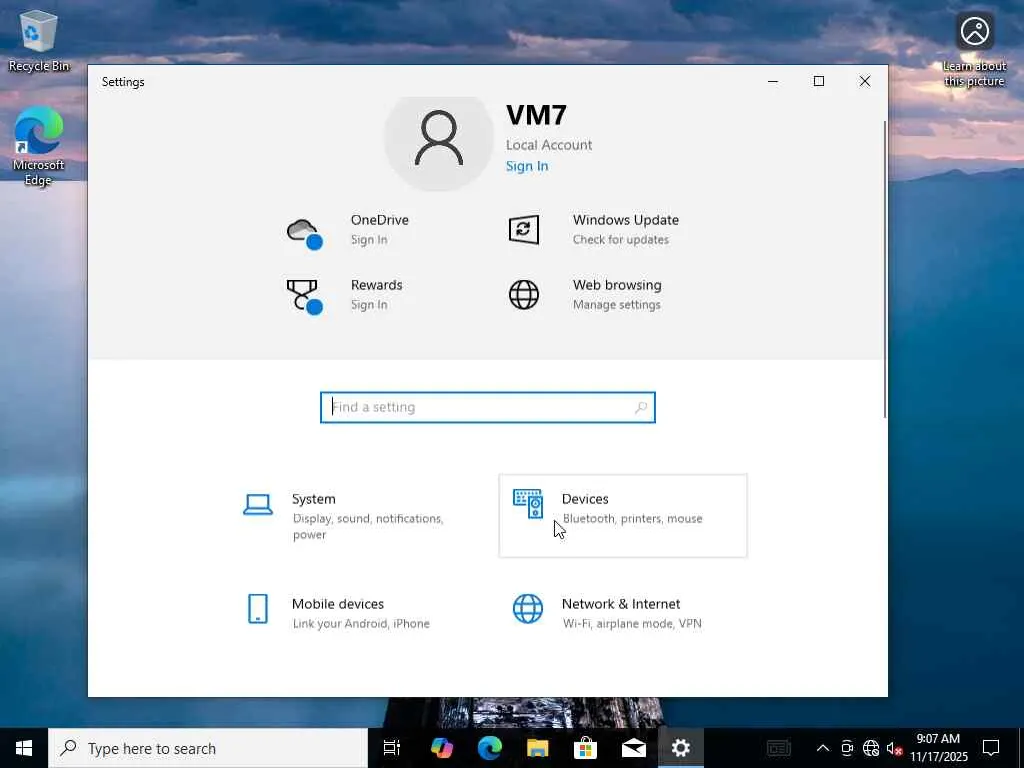Viewport: 1024px width, 768px height.
Task: Click the Rewards Sign In text
Action: click(369, 305)
